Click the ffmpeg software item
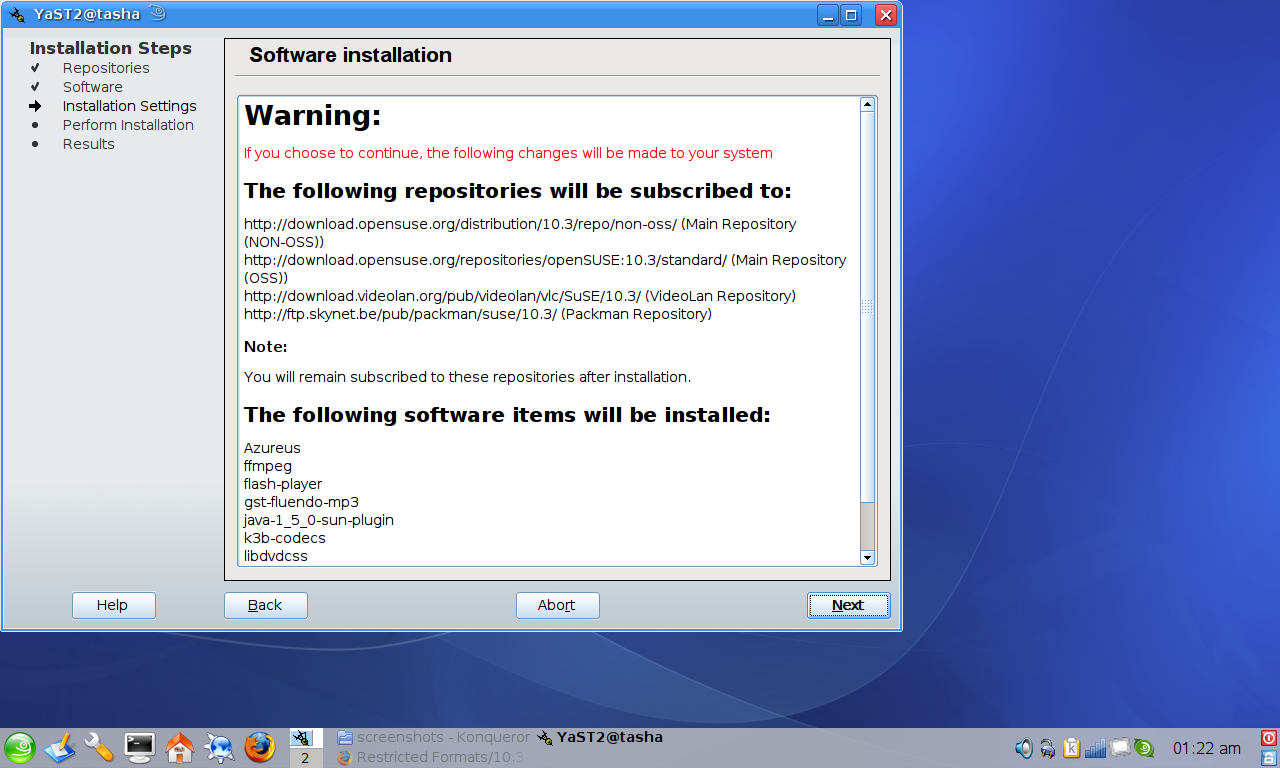Screen dimensions: 1280x768 tap(268, 466)
